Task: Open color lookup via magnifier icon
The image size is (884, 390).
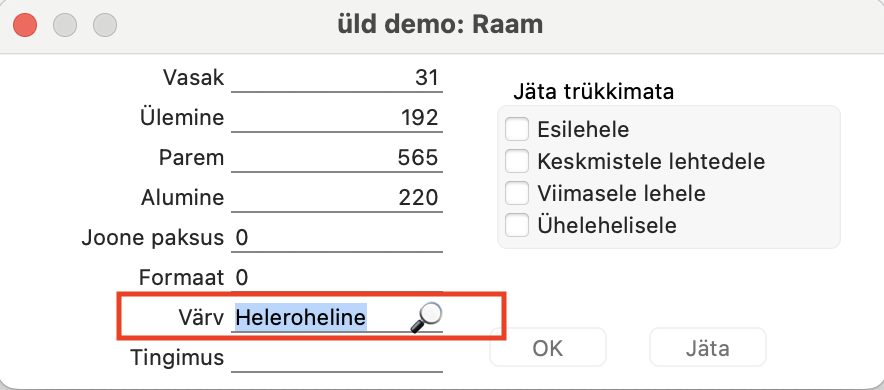Action: click(426, 317)
